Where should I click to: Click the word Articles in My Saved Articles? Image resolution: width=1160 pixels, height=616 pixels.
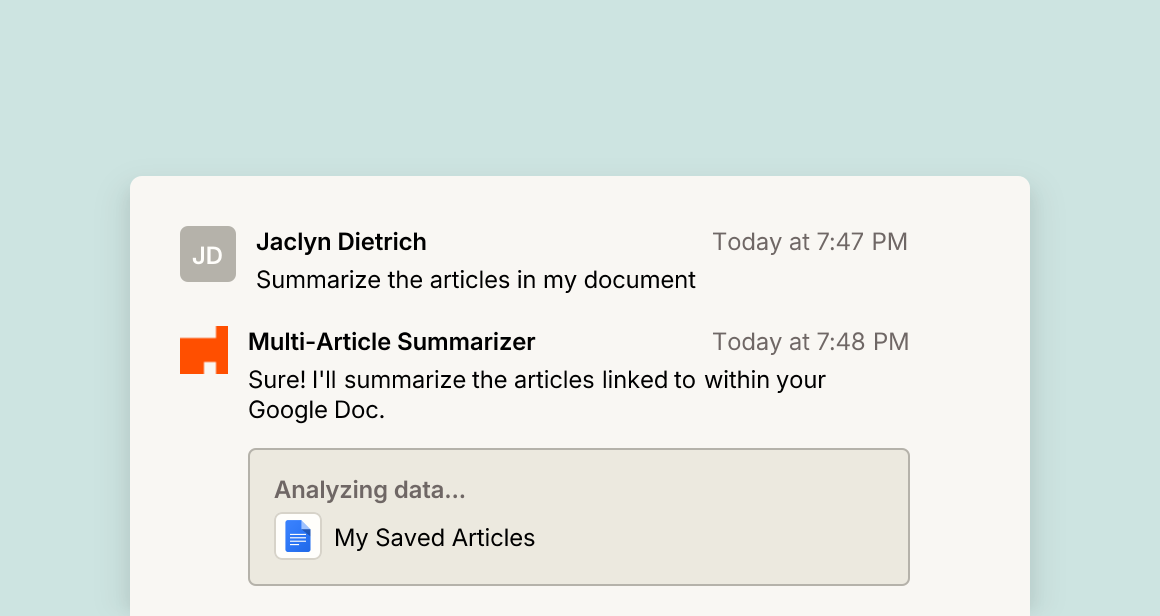[493, 538]
